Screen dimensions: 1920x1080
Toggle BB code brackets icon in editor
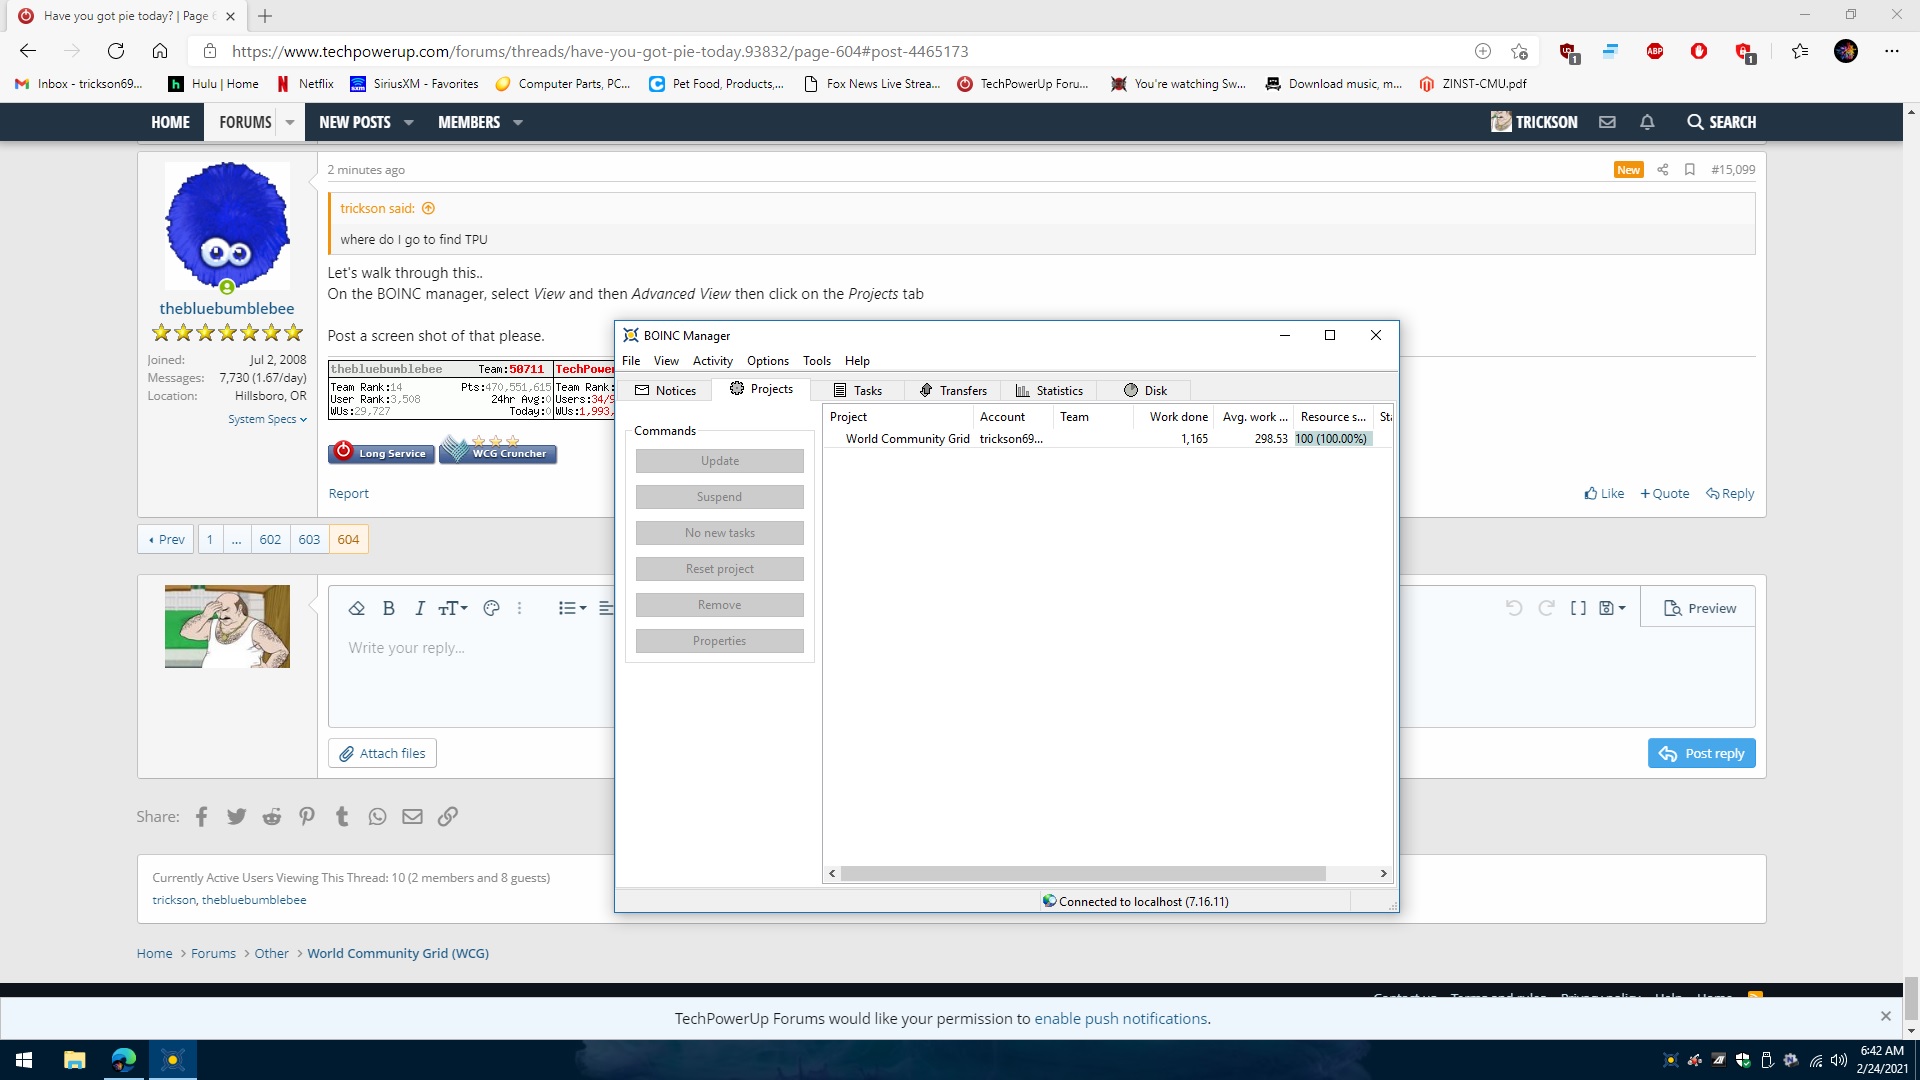[x=1578, y=608]
